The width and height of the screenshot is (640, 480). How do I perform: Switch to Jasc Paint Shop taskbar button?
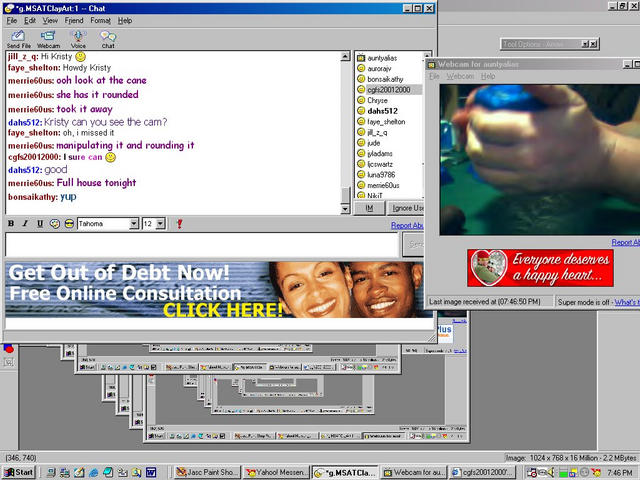207,472
